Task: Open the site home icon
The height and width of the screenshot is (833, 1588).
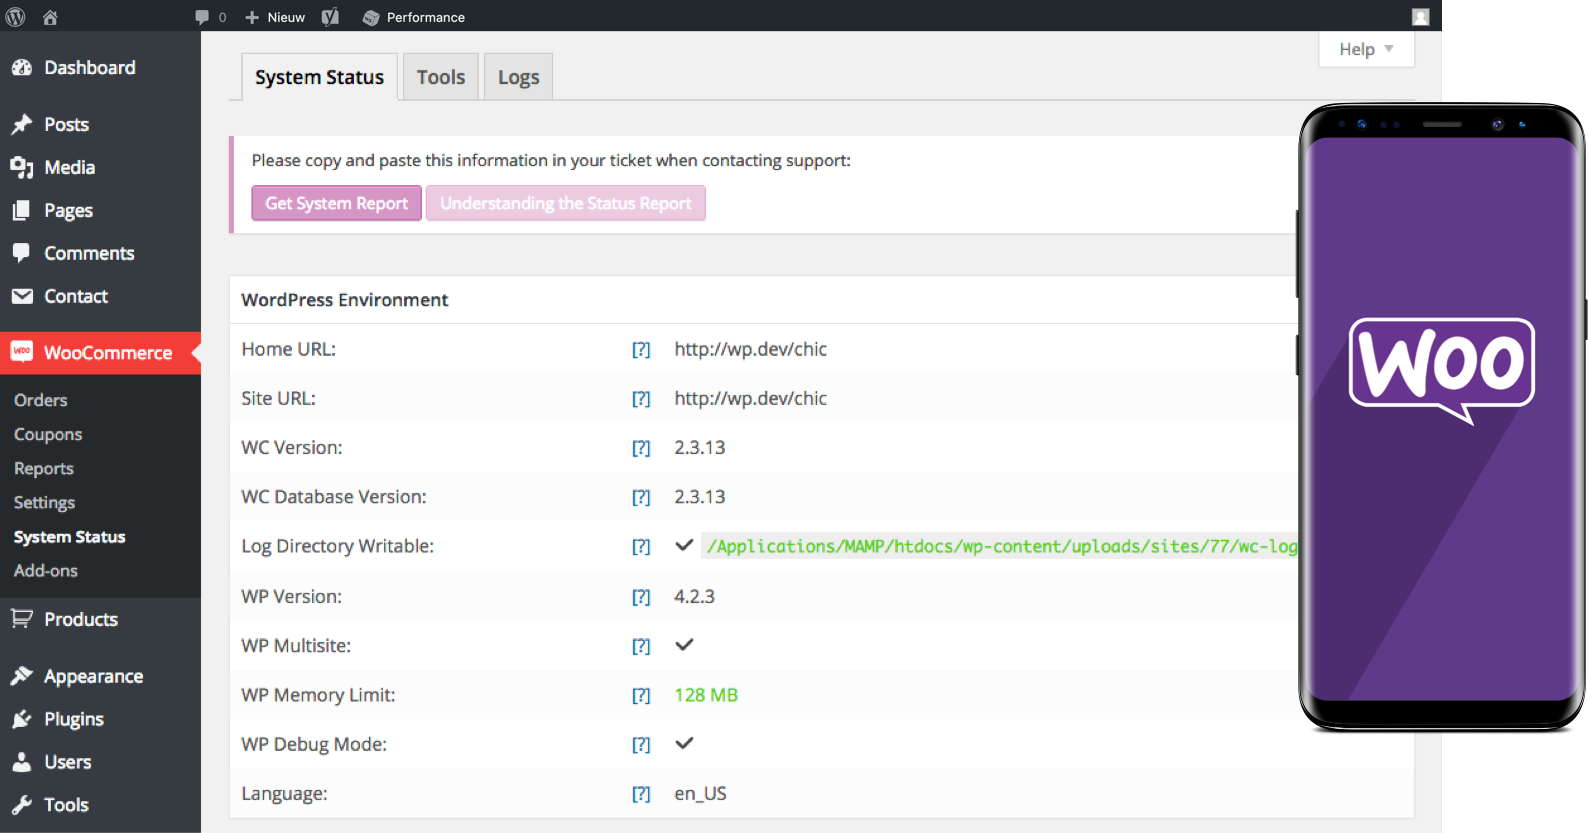Action: [50, 17]
